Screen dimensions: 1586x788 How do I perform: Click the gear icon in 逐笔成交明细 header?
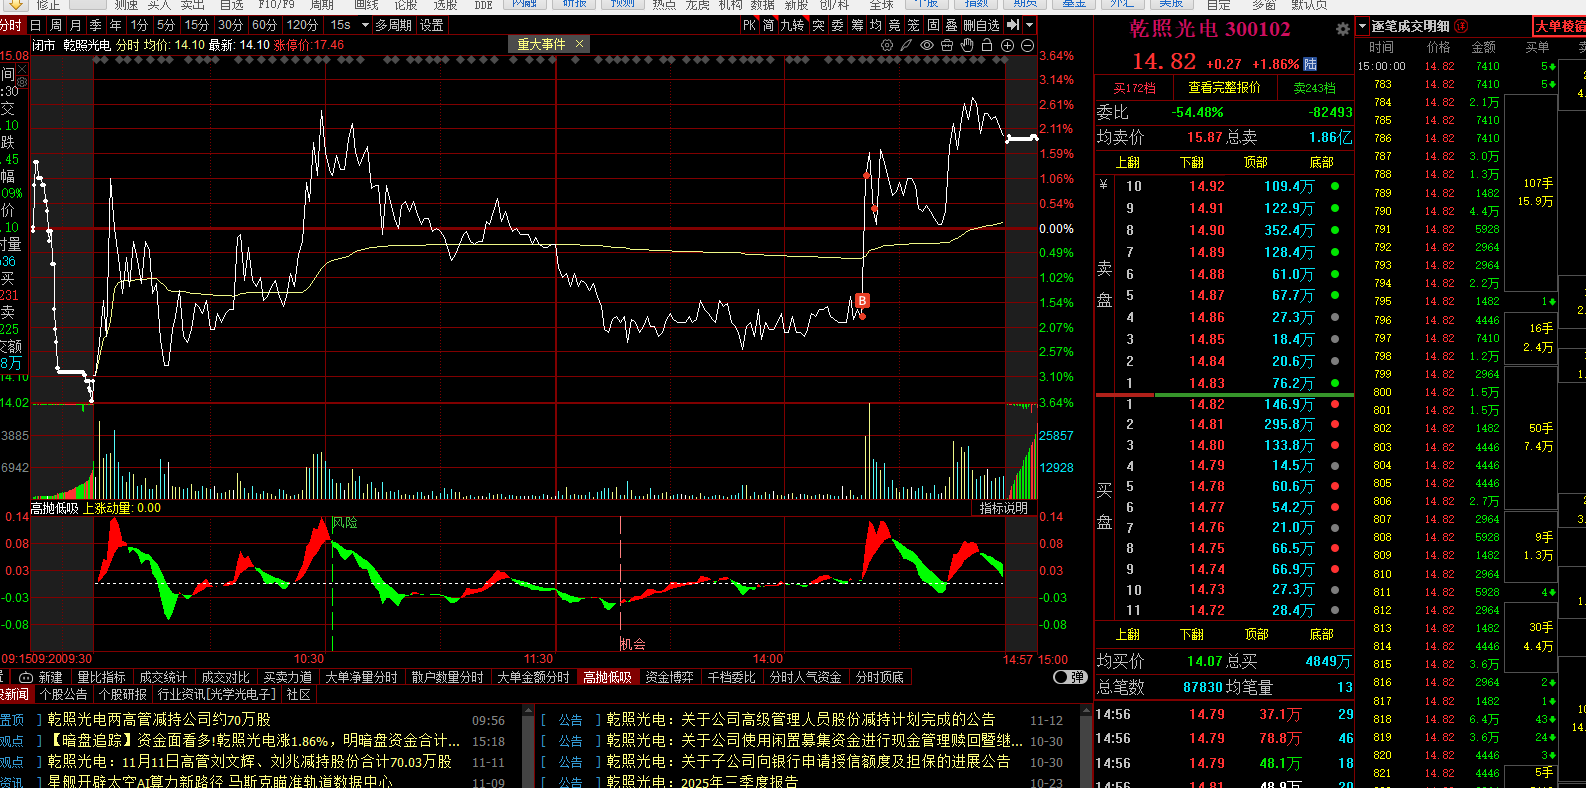1343,28
